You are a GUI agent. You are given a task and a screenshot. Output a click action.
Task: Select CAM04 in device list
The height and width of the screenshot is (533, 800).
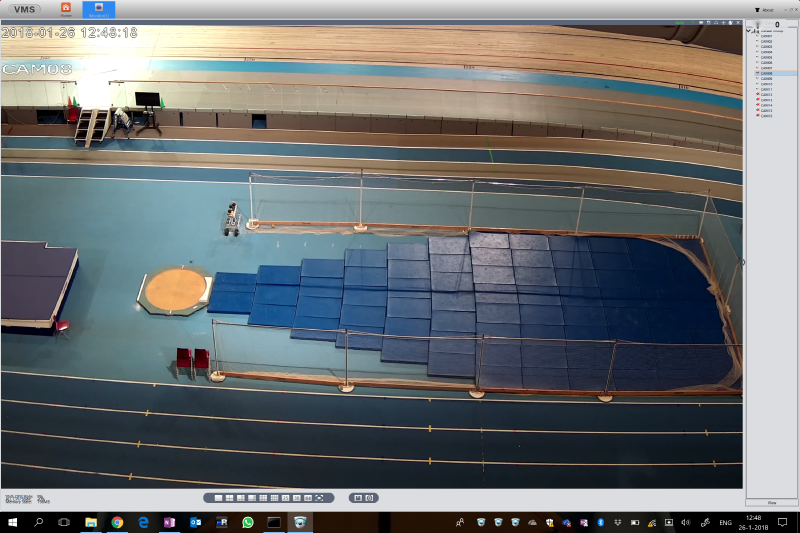pos(766,51)
